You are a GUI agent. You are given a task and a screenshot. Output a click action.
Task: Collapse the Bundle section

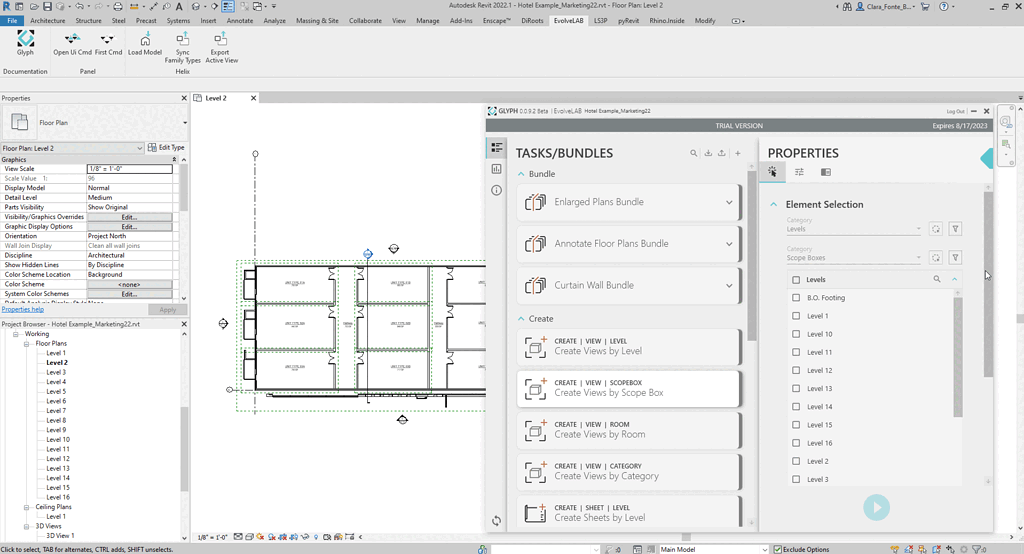pyautogui.click(x=521, y=174)
